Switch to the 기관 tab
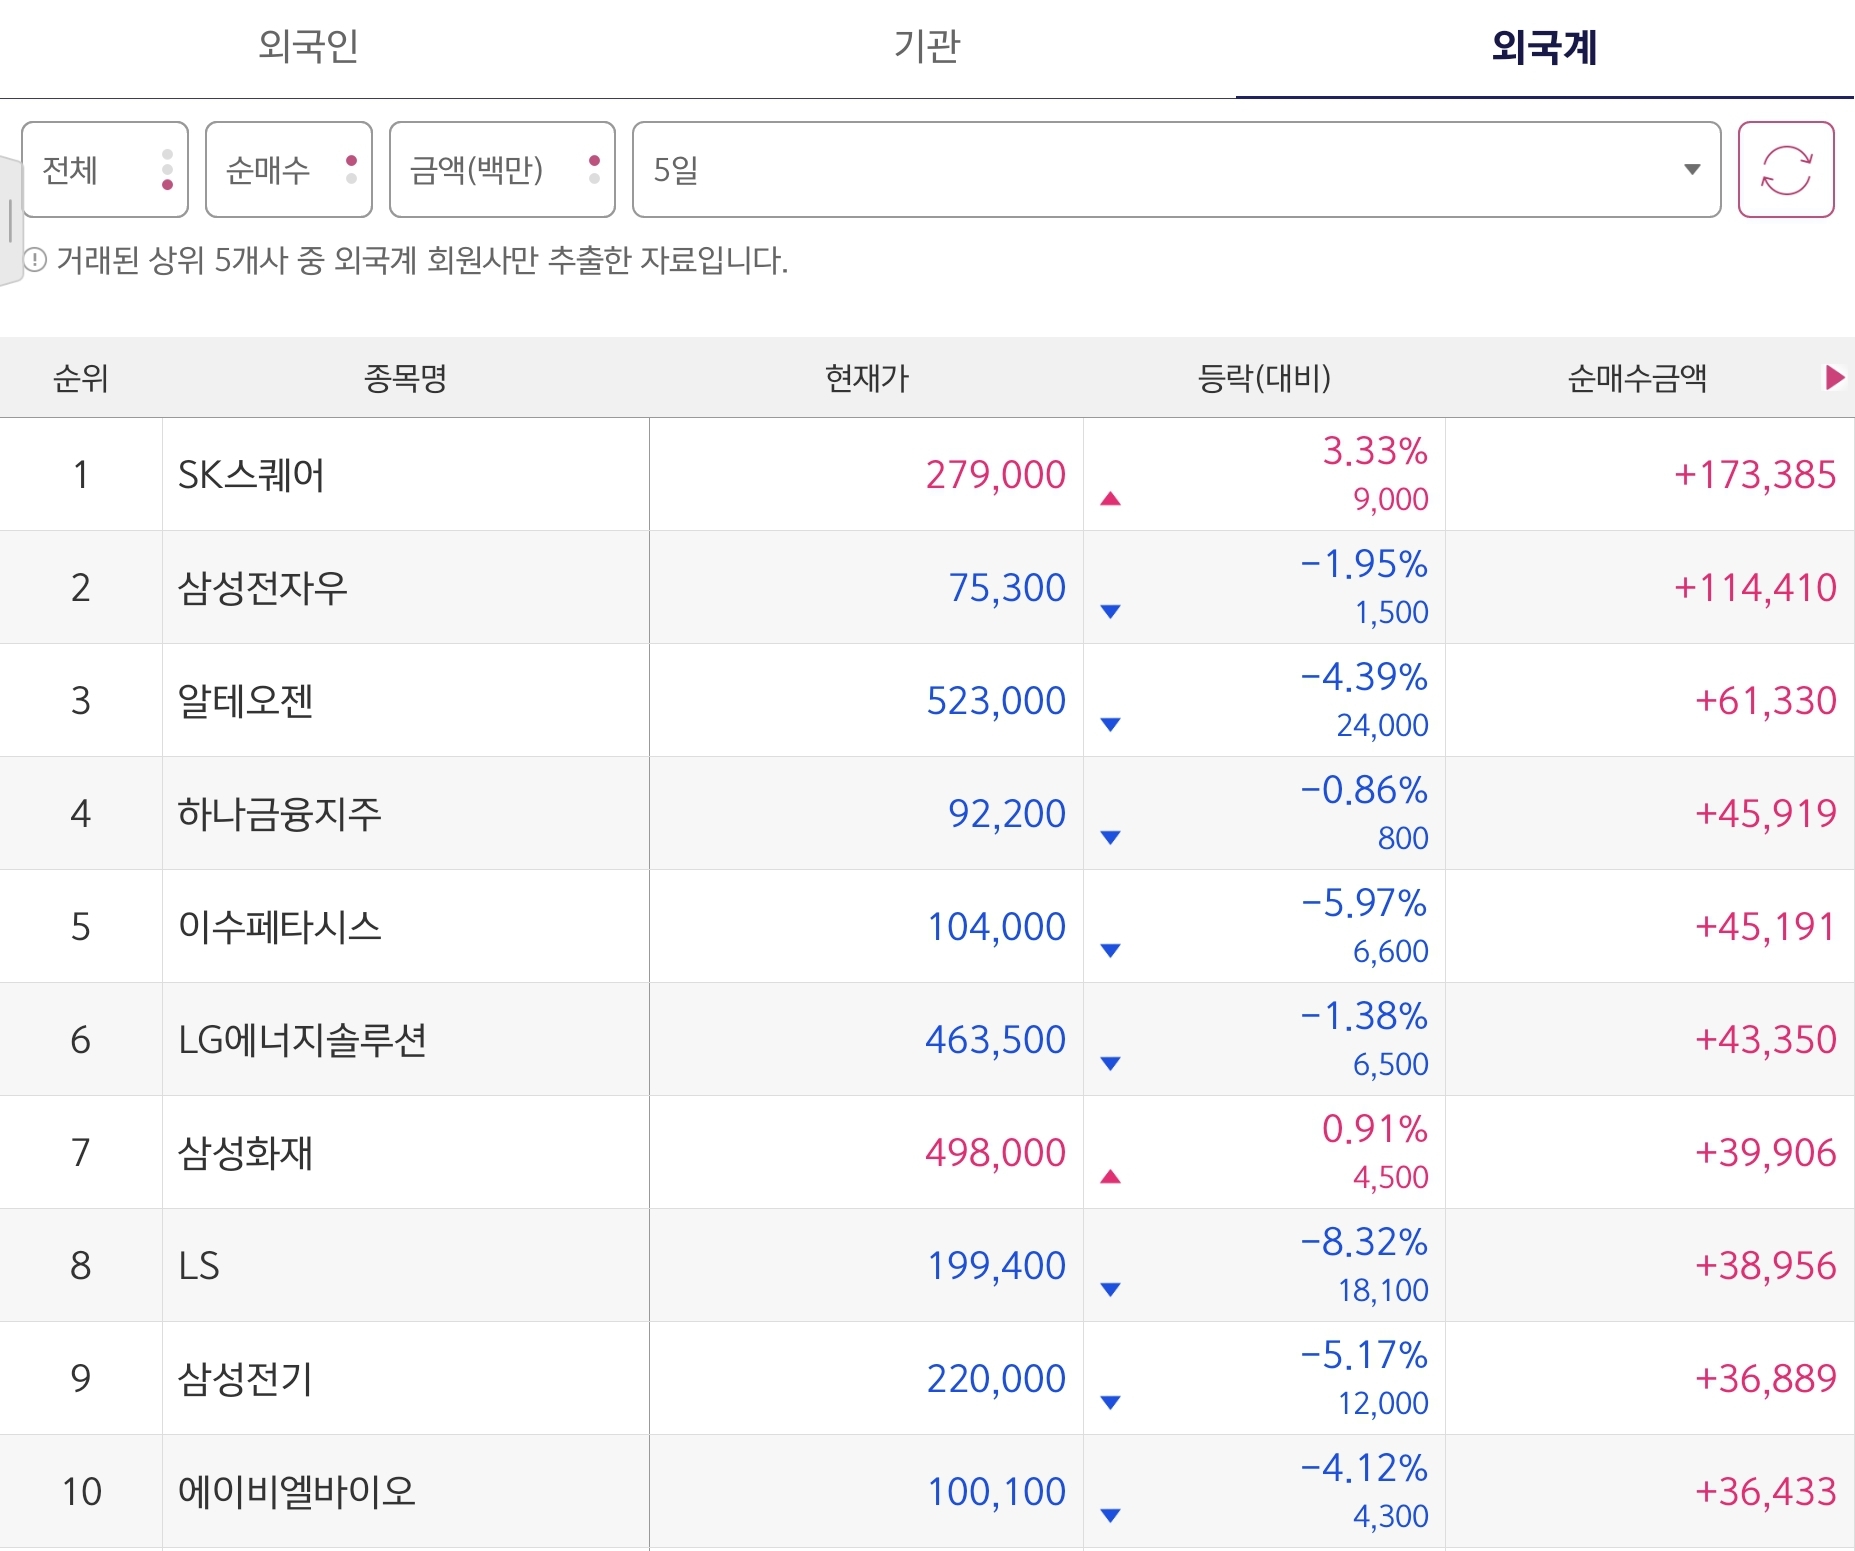1855x1551 pixels. coord(926,47)
